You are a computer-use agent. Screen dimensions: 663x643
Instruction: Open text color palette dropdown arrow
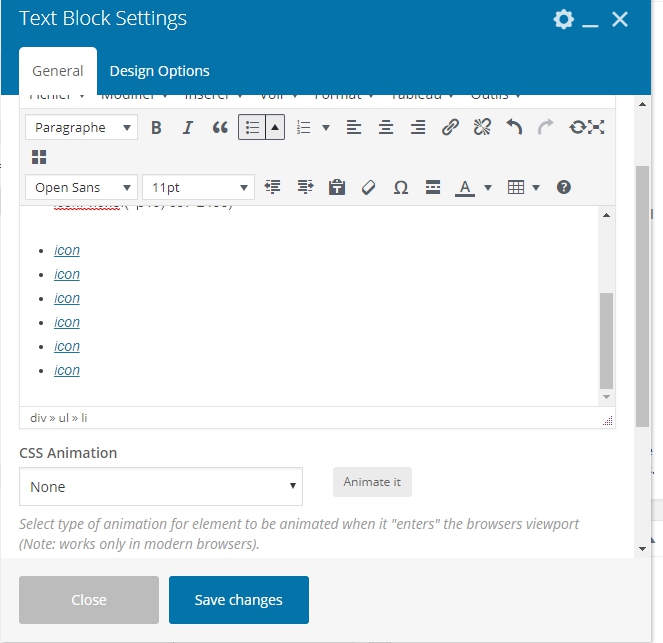[x=488, y=187]
